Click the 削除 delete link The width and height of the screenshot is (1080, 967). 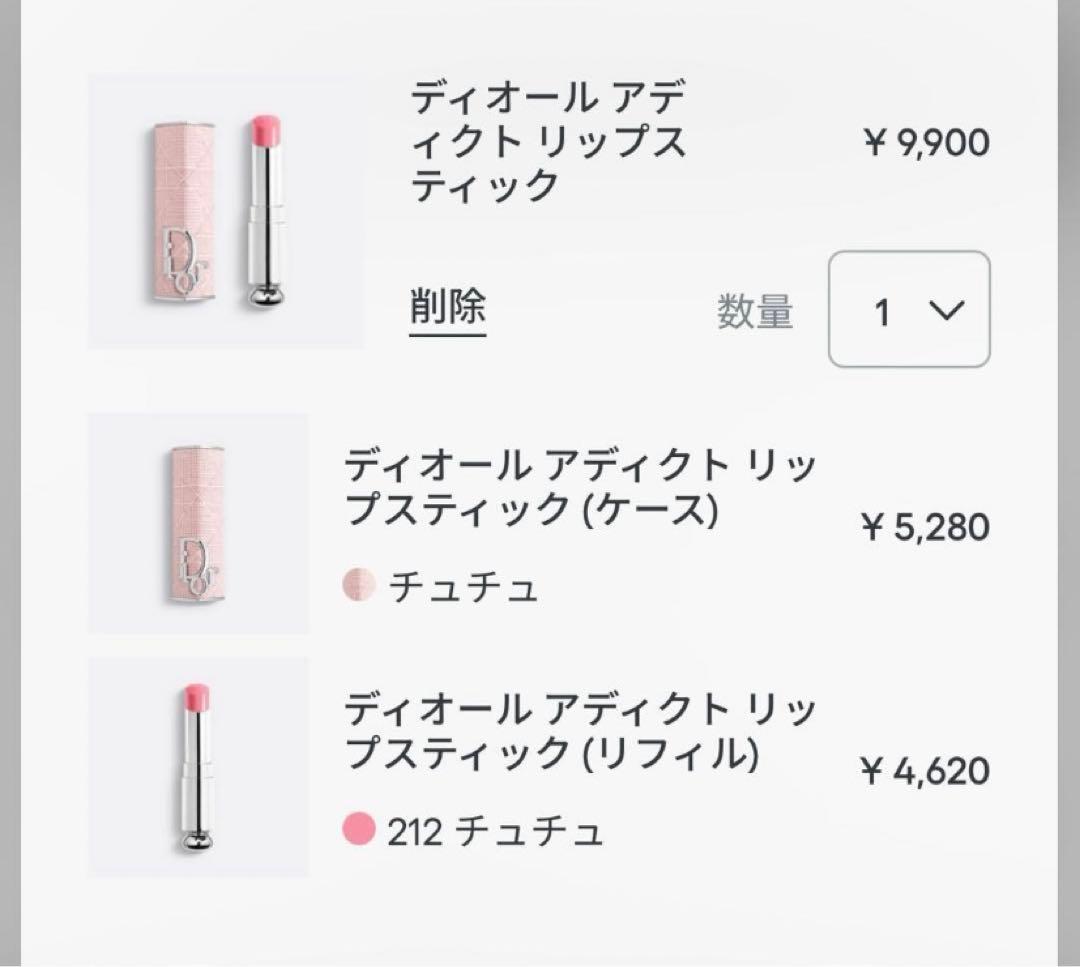pos(448,309)
